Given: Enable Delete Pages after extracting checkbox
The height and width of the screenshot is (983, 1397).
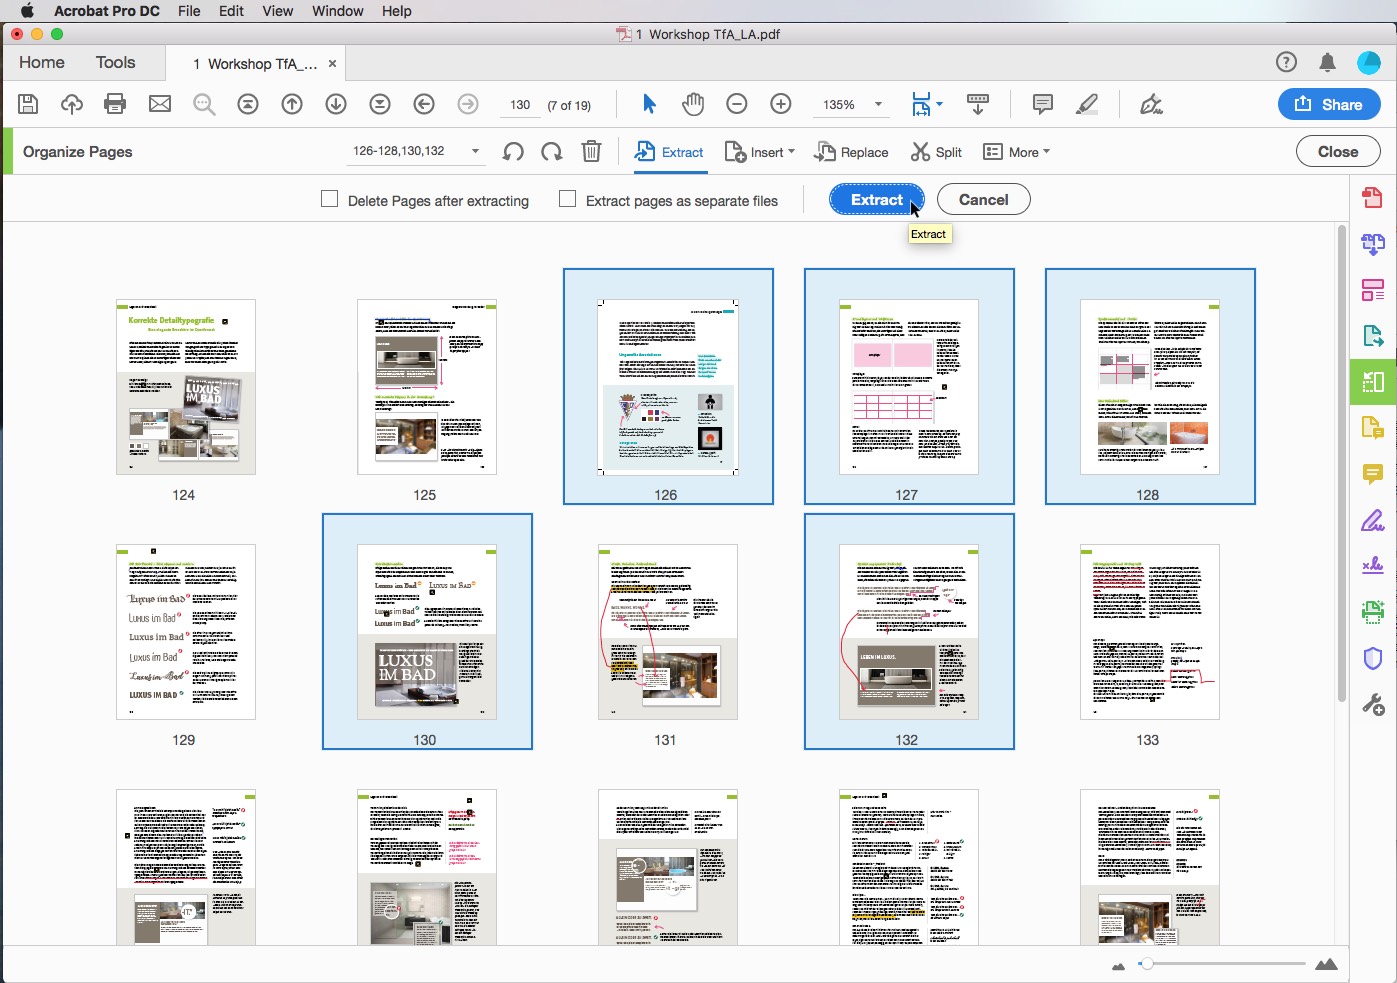Looking at the screenshot, I should pos(329,199).
